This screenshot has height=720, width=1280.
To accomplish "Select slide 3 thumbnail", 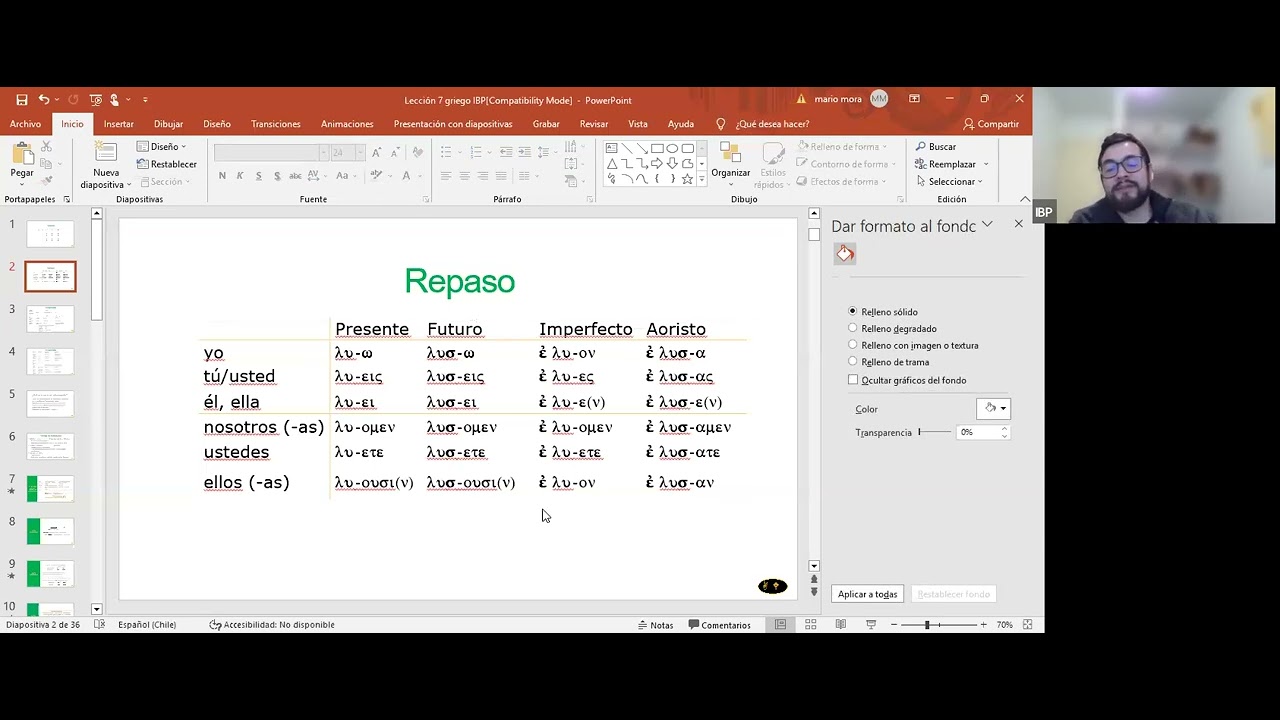I will coord(50,319).
